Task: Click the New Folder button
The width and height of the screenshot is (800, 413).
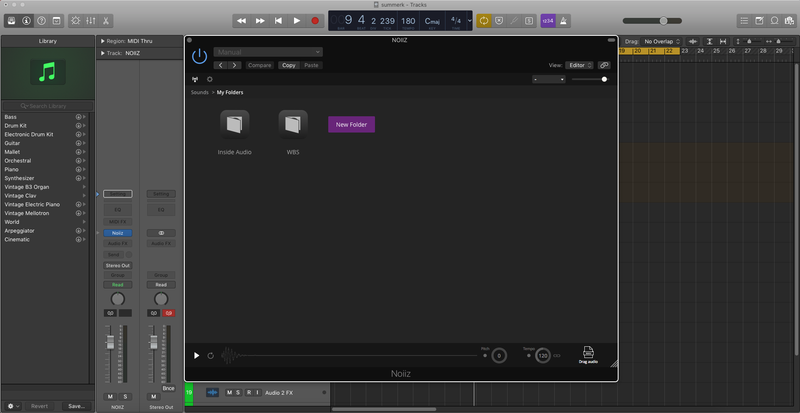Action: pyautogui.click(x=351, y=124)
